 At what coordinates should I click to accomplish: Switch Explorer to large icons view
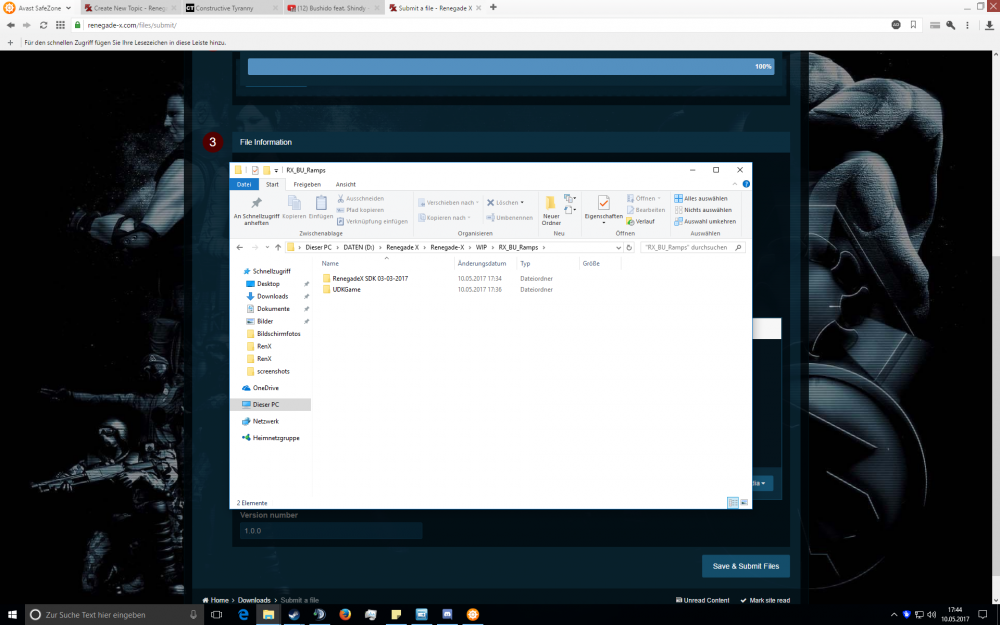[x=744, y=503]
